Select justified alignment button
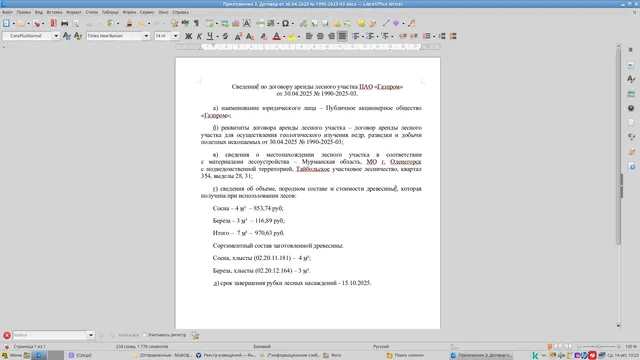The height and width of the screenshot is (360, 640). [342, 36]
